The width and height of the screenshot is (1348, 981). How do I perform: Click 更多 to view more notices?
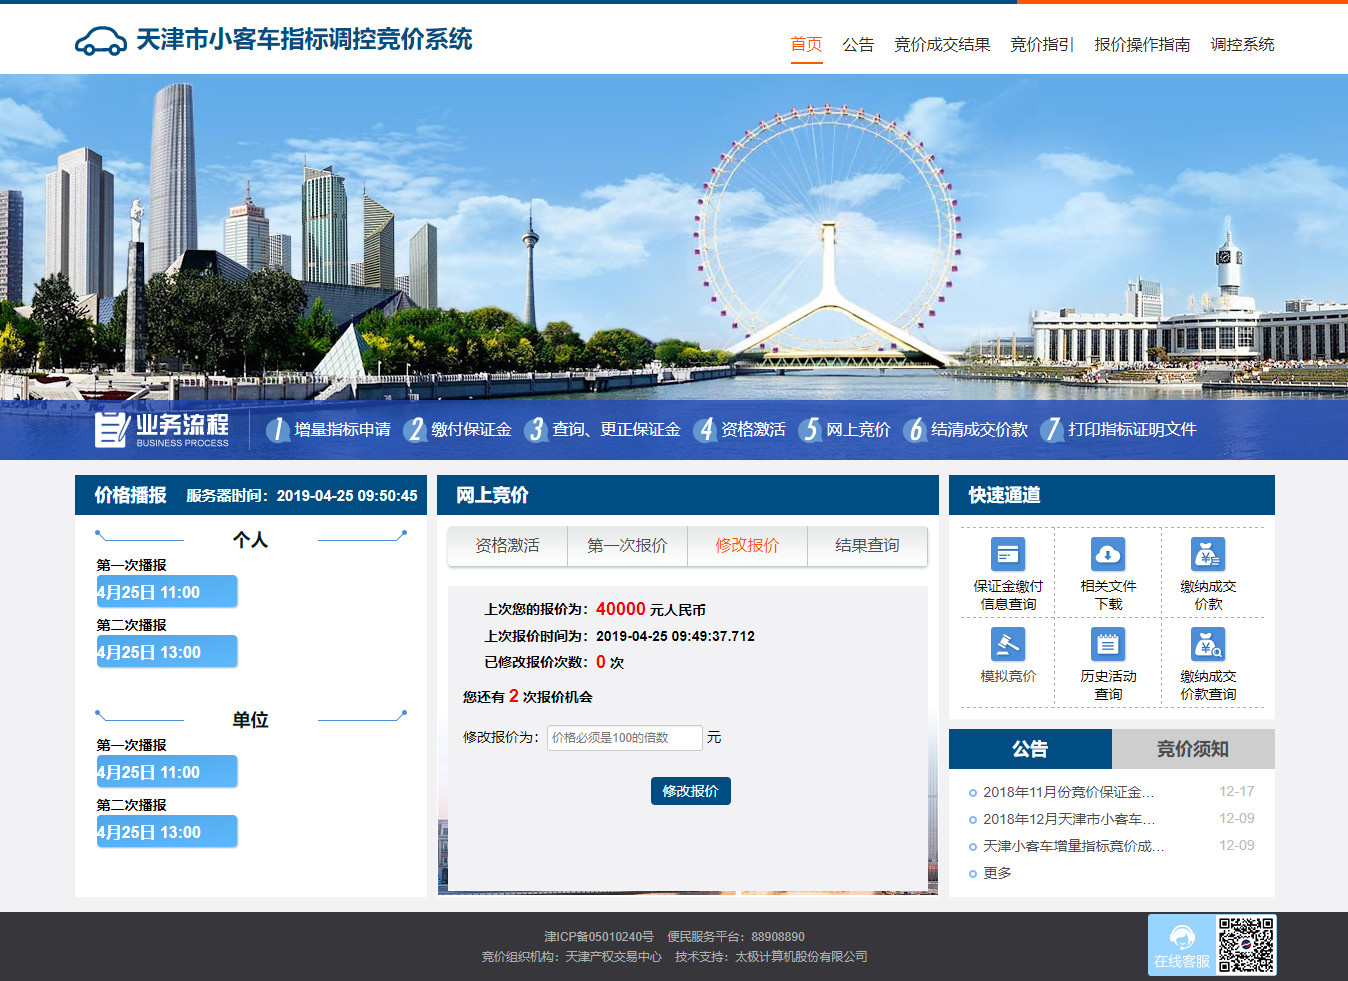pos(997,873)
